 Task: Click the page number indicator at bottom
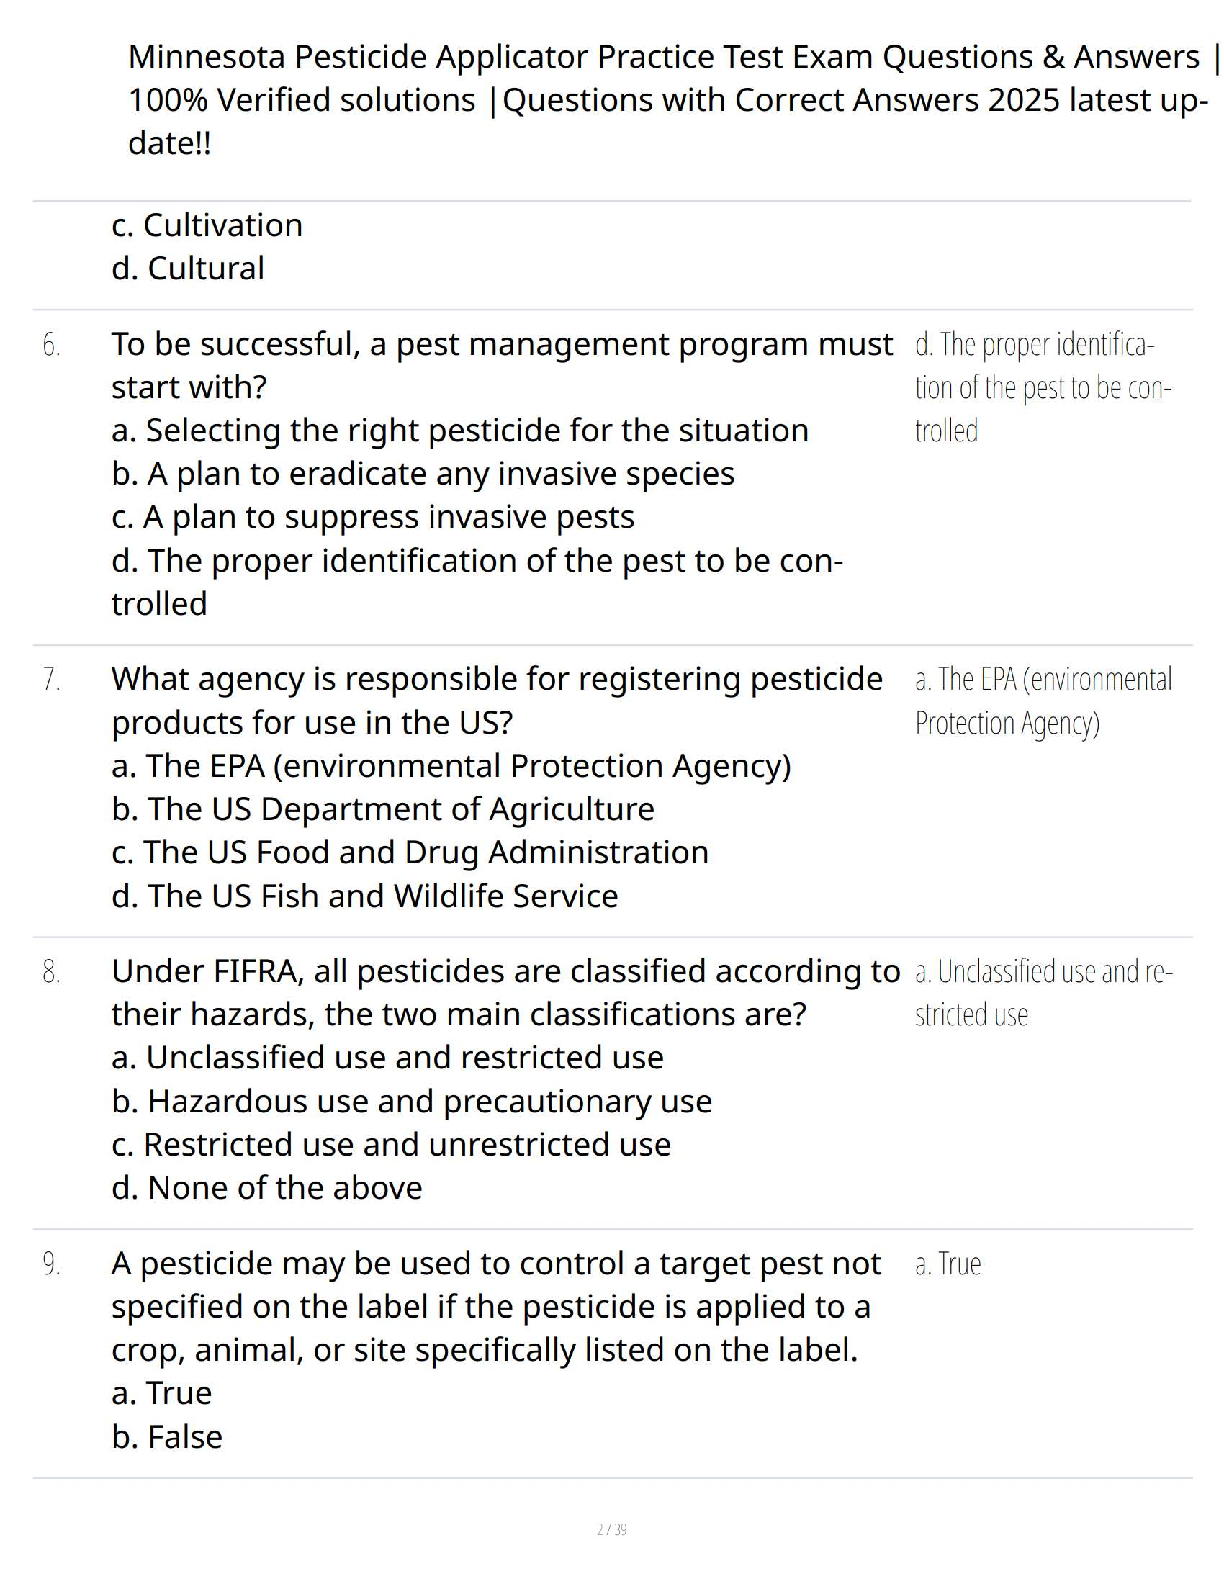[611, 1529]
